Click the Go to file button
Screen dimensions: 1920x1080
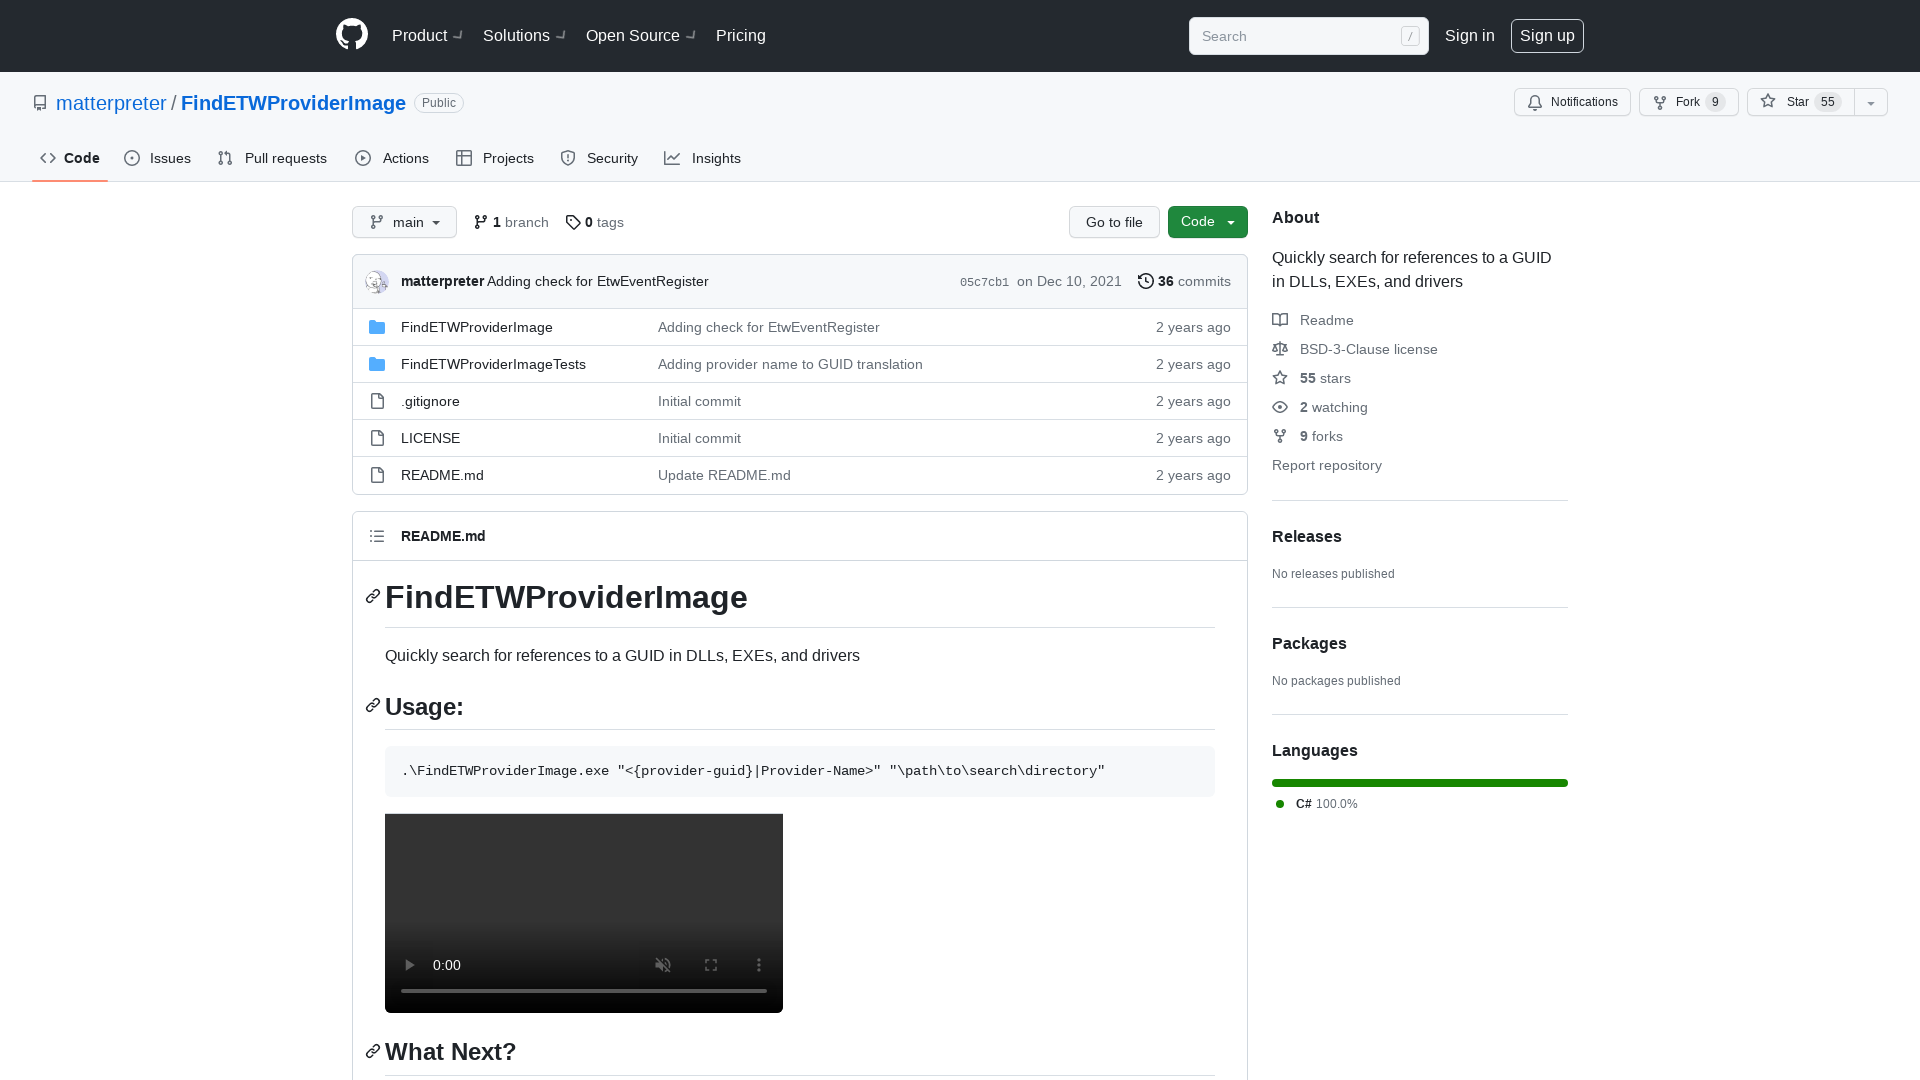point(1114,222)
